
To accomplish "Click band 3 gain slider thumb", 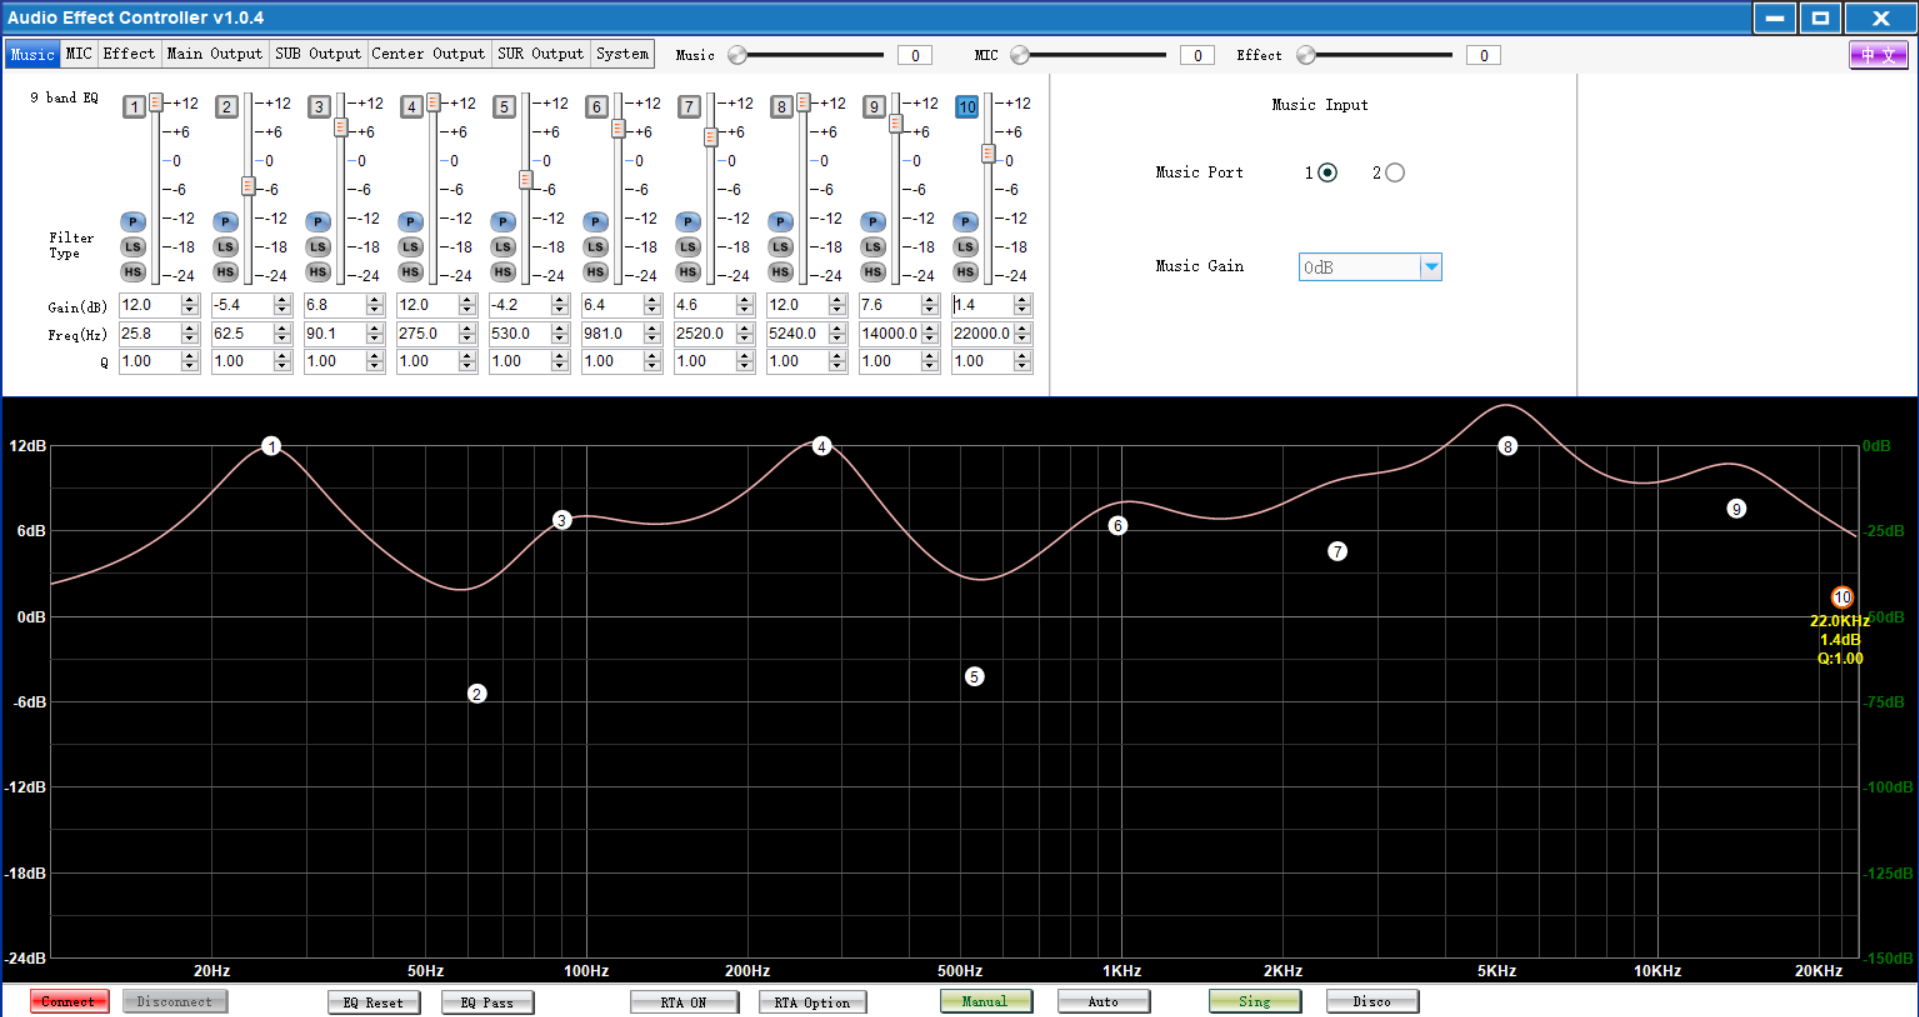I will (341, 128).
